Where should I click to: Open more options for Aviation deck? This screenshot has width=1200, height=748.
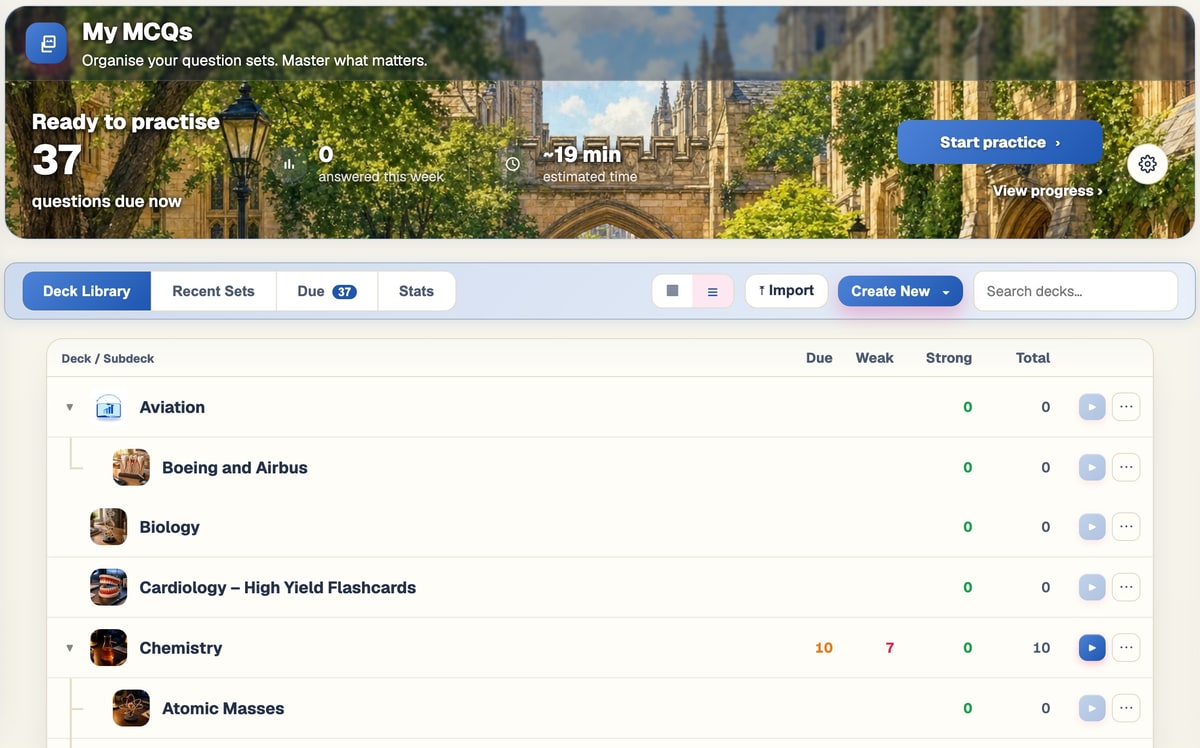(x=1126, y=407)
